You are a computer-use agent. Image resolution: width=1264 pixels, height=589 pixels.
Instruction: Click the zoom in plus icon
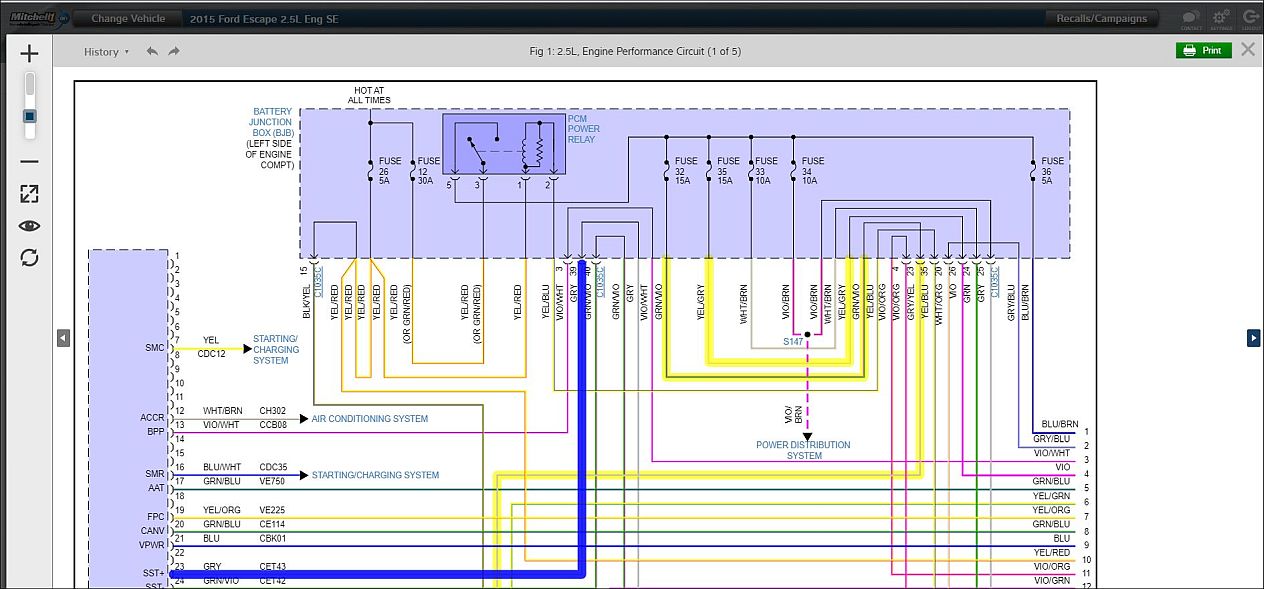pos(29,52)
